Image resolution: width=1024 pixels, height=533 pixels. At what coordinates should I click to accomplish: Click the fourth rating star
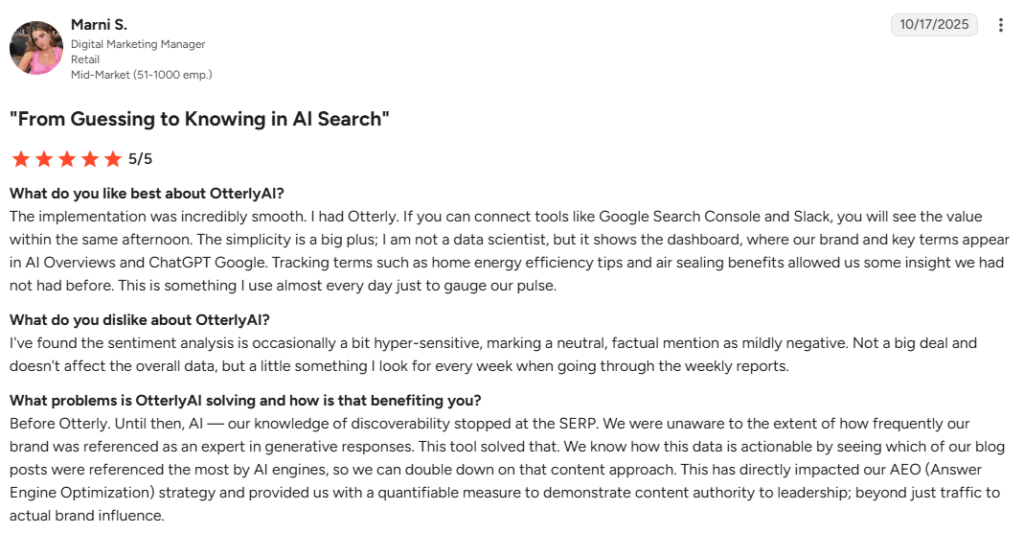[90, 159]
